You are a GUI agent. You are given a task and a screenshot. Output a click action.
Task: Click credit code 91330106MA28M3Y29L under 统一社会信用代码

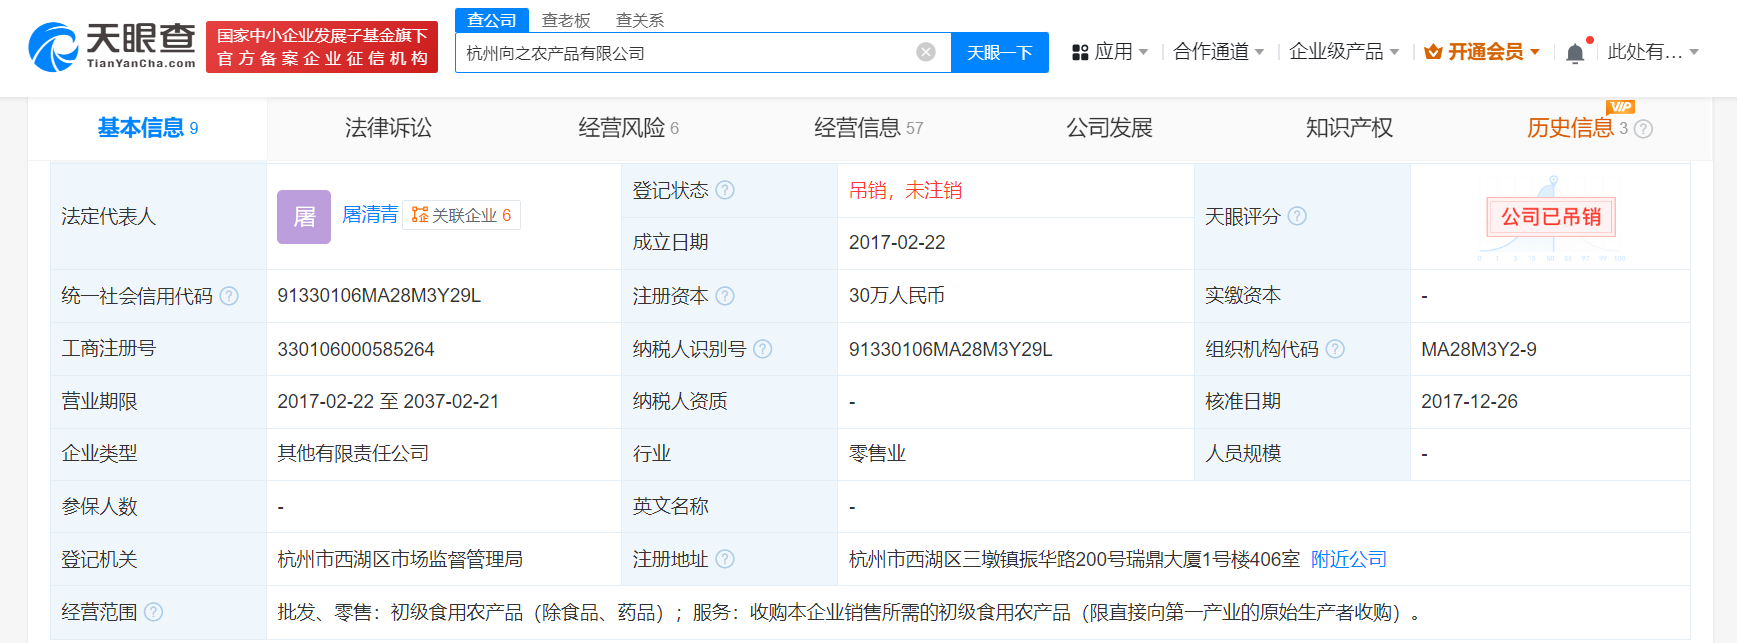pos(379,296)
